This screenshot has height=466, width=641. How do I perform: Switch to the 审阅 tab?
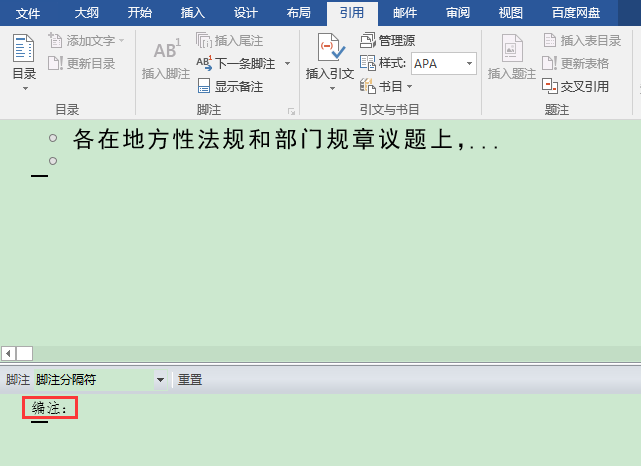pos(458,13)
